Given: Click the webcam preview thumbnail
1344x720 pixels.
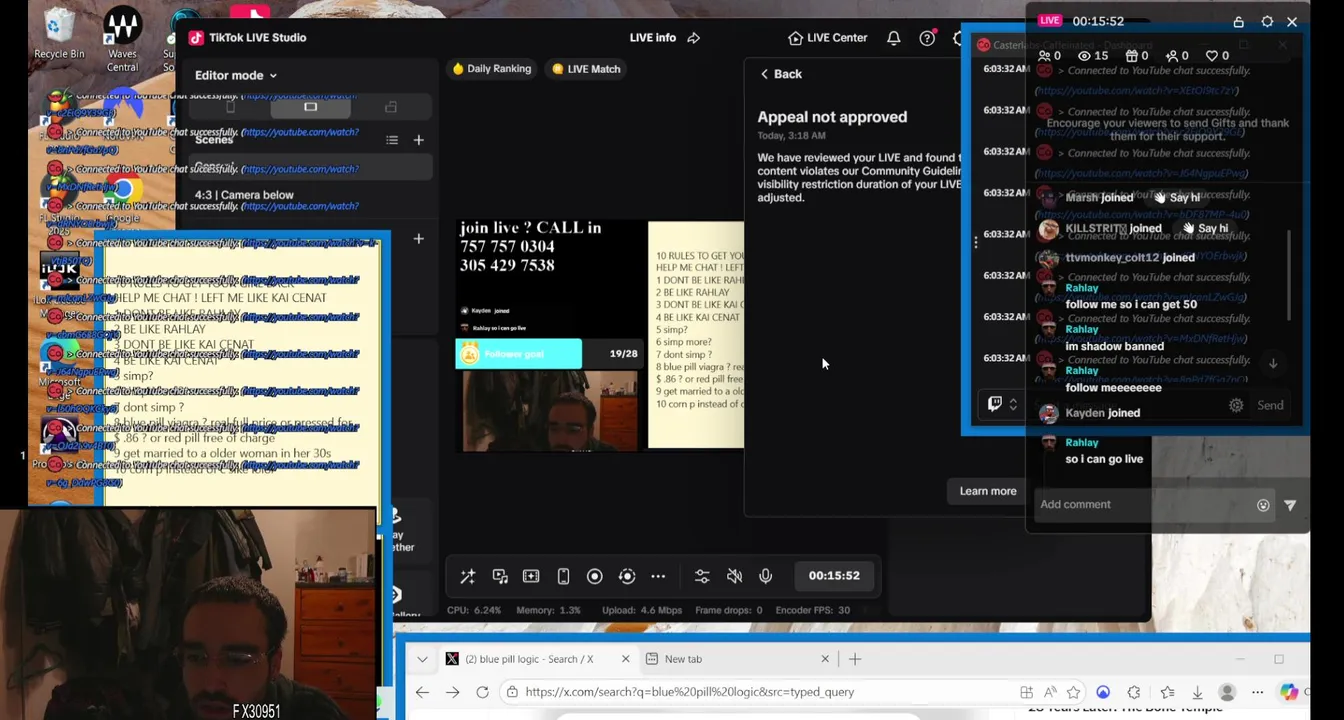Looking at the screenshot, I should coord(549,411).
